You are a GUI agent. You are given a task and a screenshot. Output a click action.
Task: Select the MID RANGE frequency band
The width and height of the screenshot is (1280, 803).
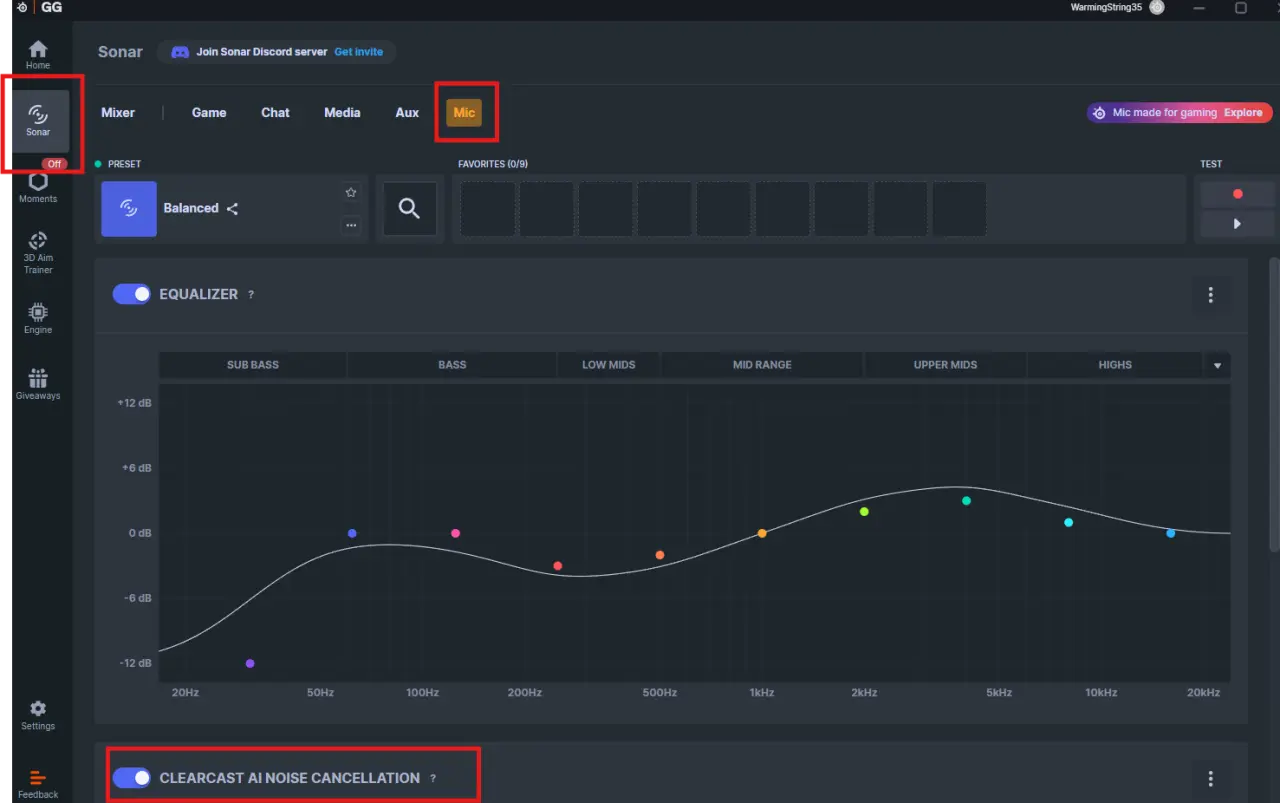click(762, 365)
